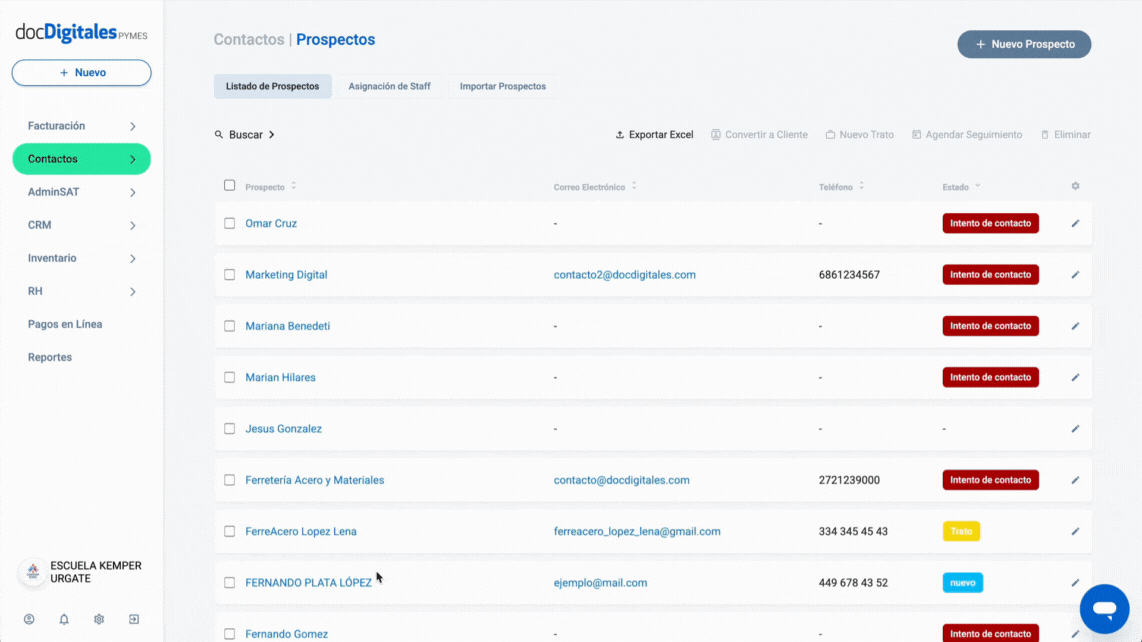Expand the Contactos sidebar menu

pos(82,159)
